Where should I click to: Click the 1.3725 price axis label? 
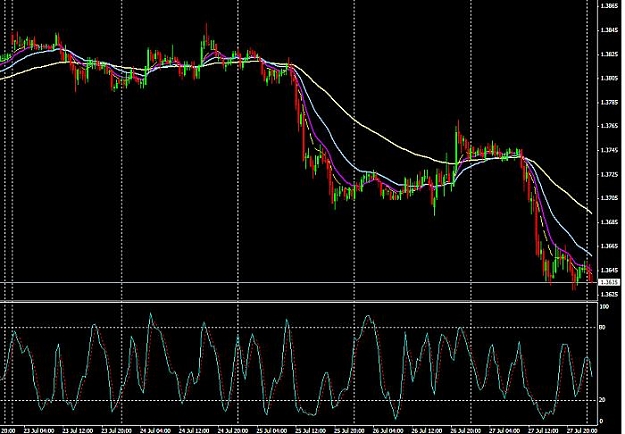[610, 175]
